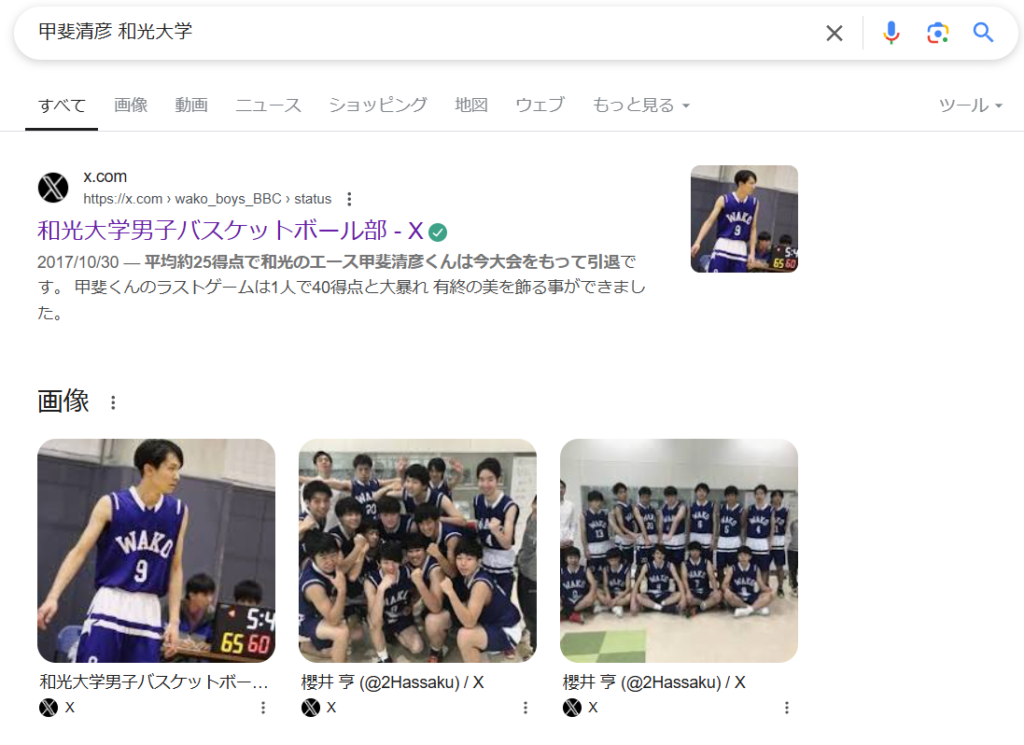Select the 動画 tab

point(191,105)
